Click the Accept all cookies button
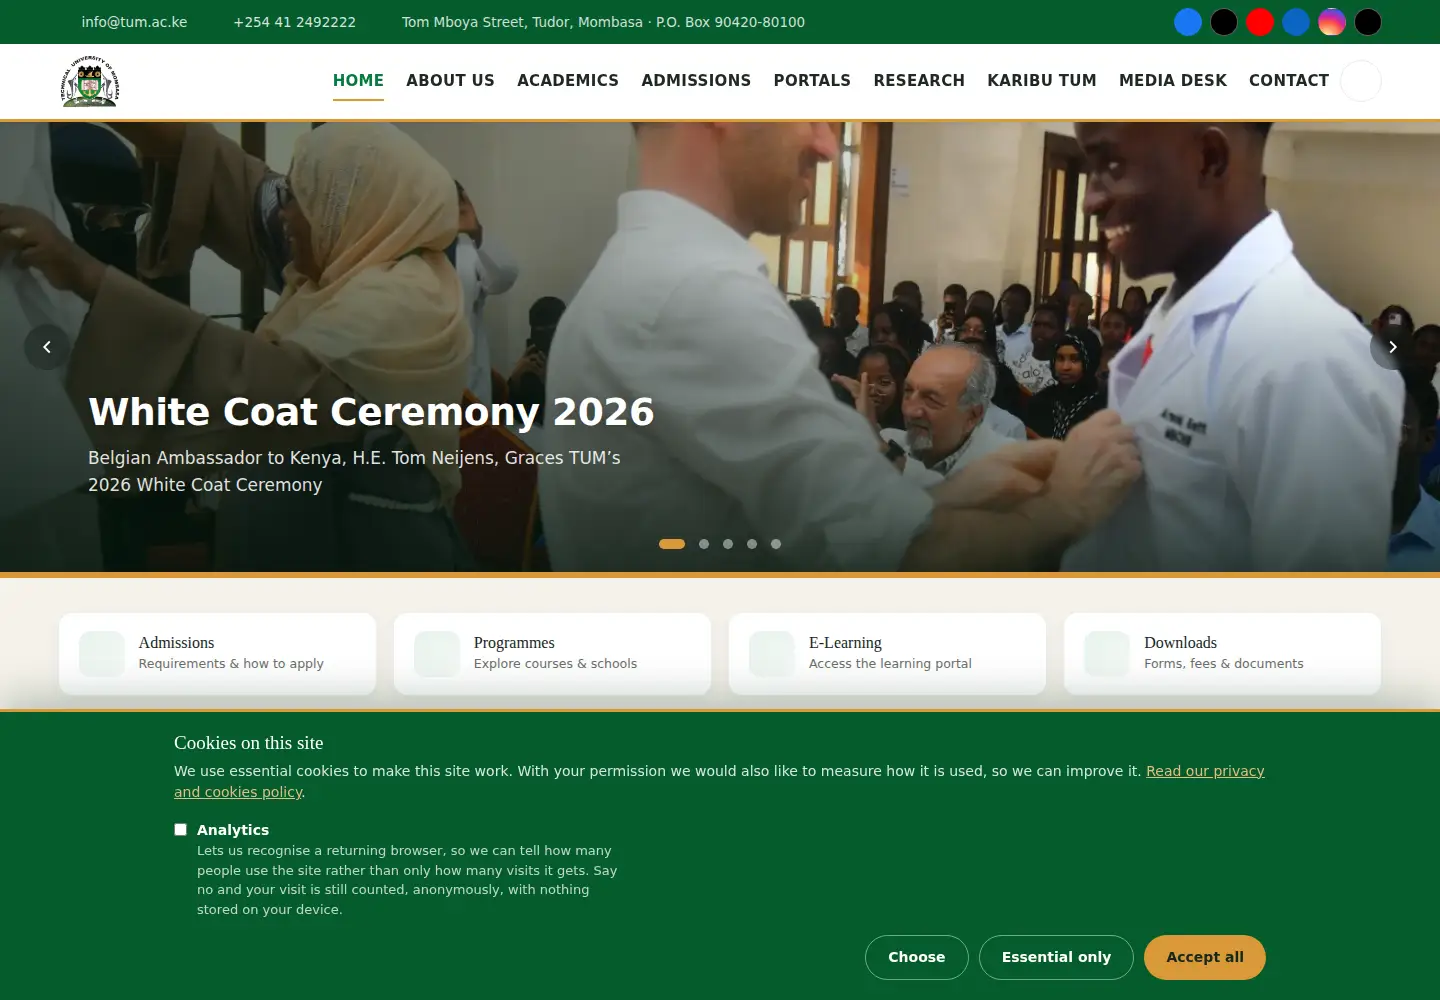This screenshot has width=1440, height=1000. tap(1205, 957)
